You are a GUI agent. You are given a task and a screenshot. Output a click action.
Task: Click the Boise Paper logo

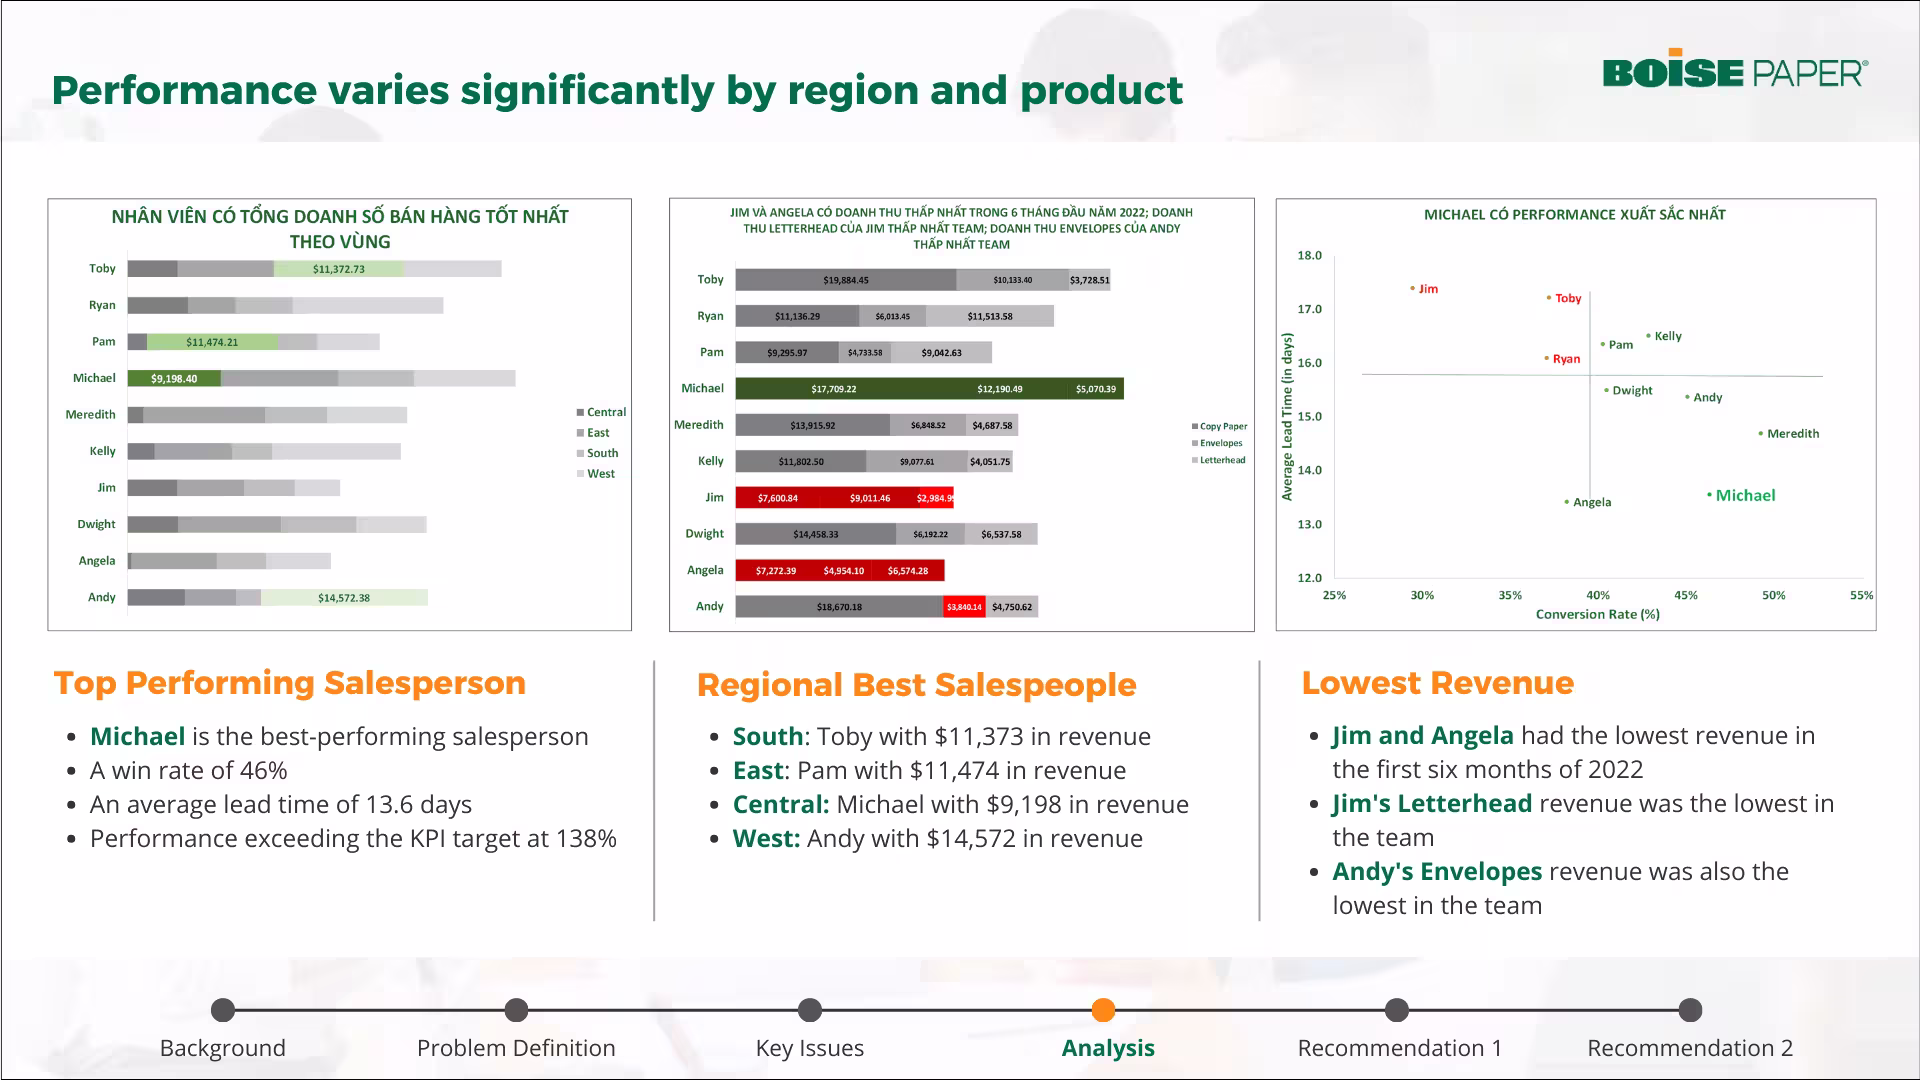tap(1734, 70)
